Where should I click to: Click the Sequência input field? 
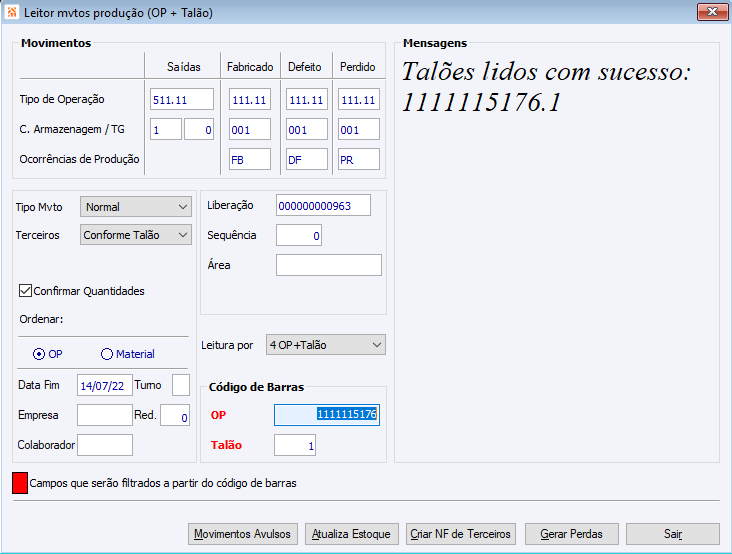tap(299, 235)
